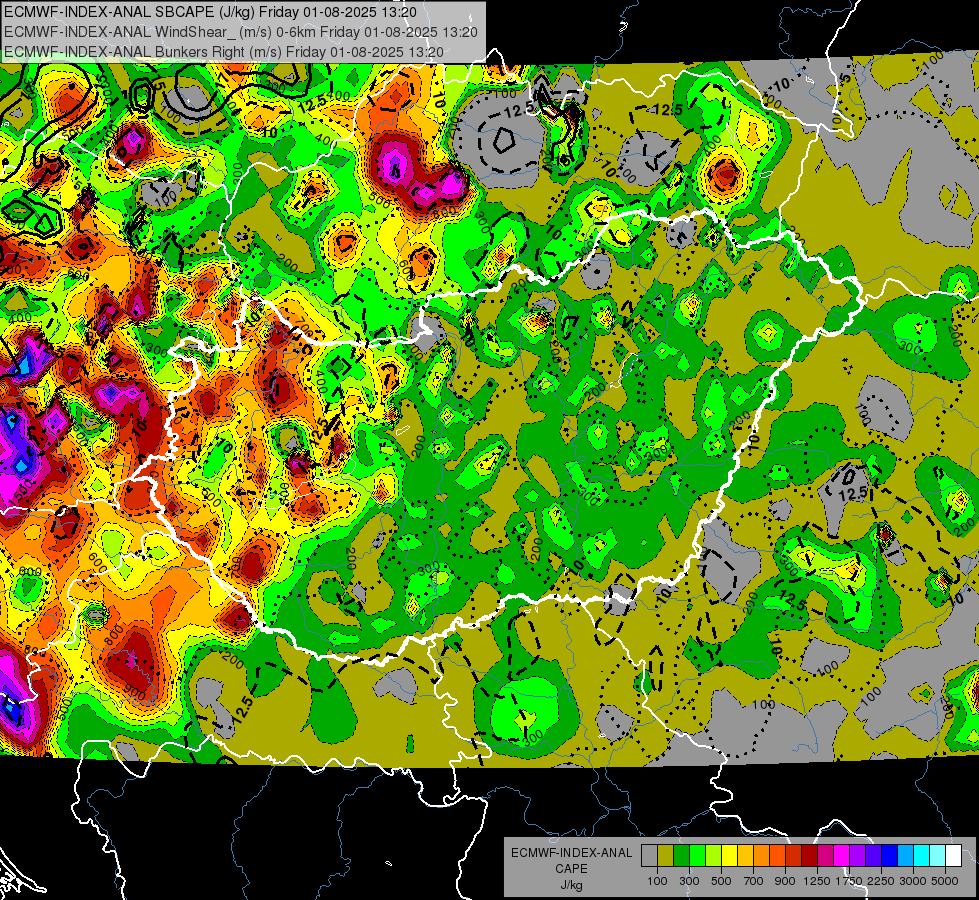Pick the white legend swatch above 5000
Screen dimensions: 979x900
pos(953,856)
